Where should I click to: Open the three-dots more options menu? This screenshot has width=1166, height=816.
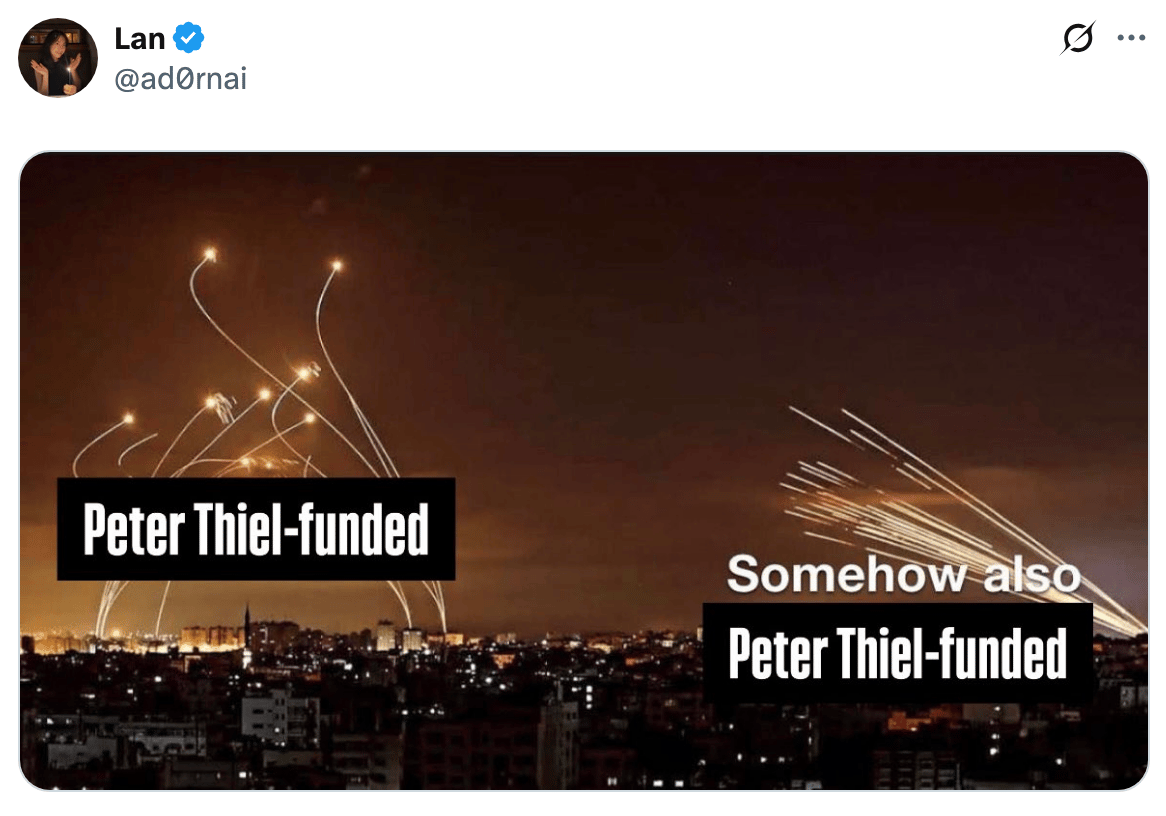[1131, 38]
